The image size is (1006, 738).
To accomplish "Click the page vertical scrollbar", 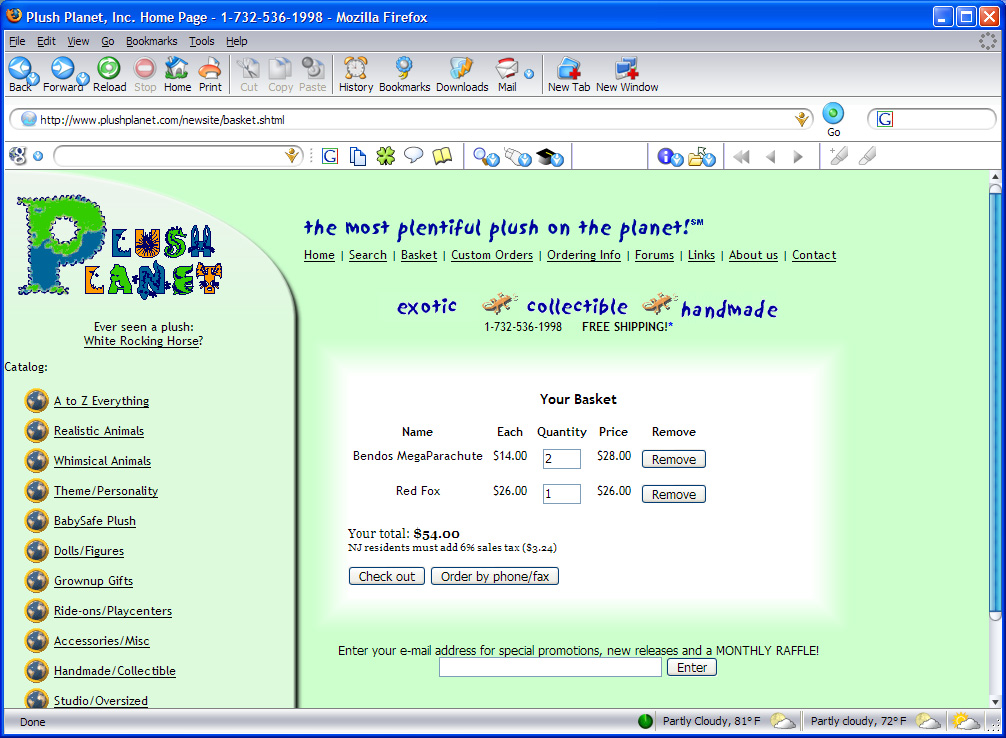I will click(x=995, y=400).
